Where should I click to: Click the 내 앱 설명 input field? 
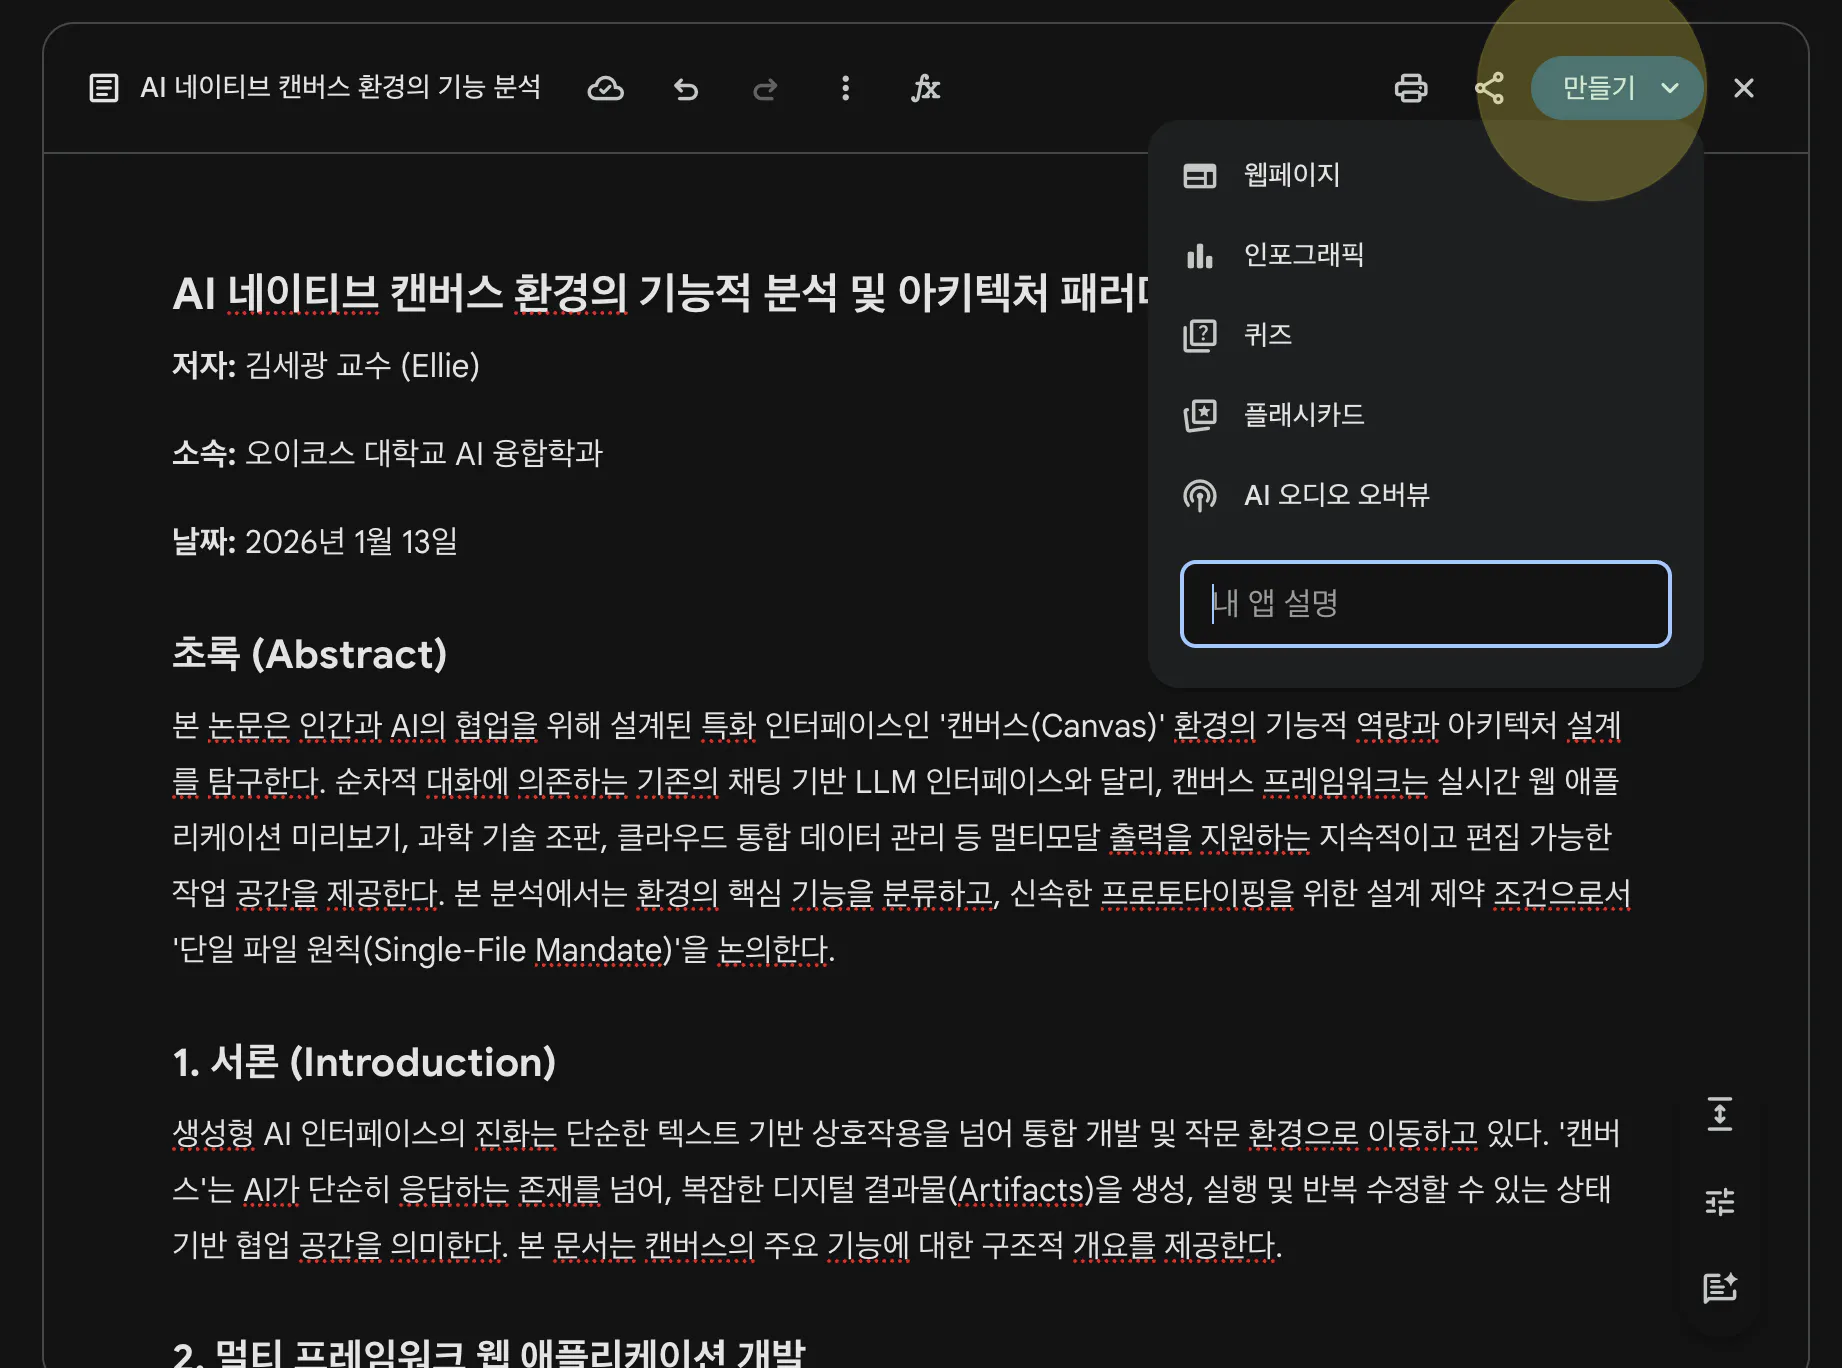1424,604
